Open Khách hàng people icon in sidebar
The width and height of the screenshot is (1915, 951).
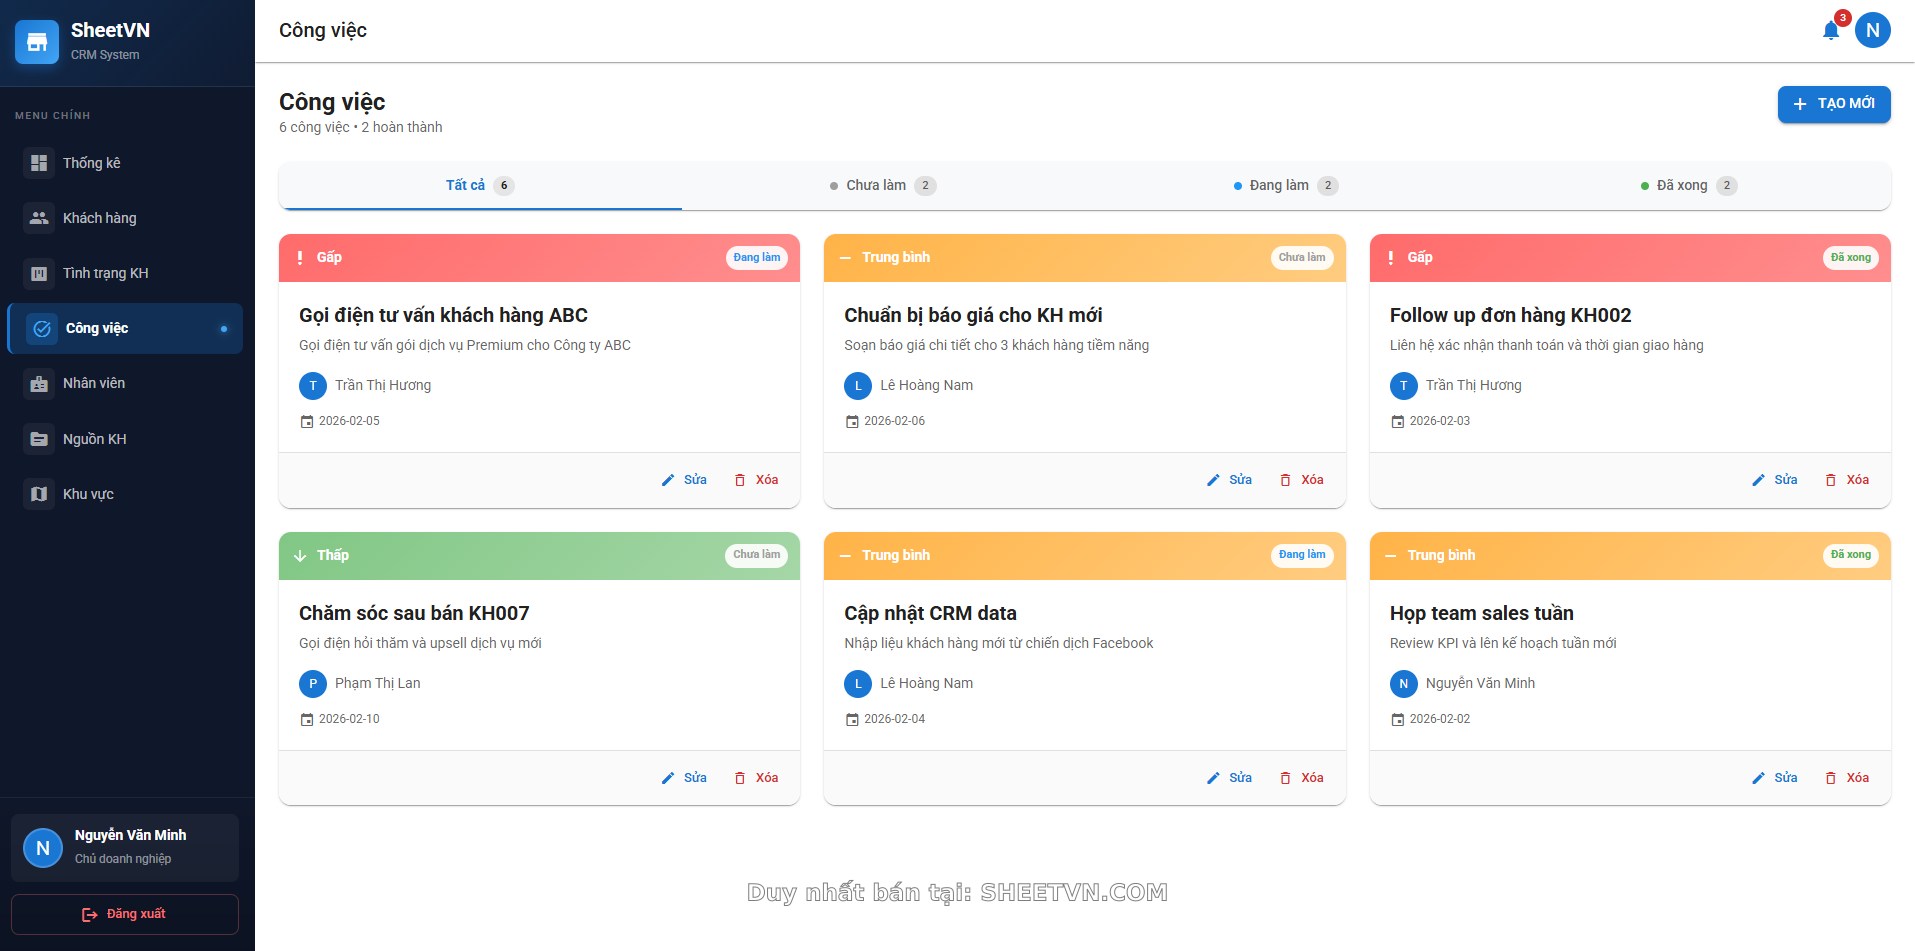point(39,218)
